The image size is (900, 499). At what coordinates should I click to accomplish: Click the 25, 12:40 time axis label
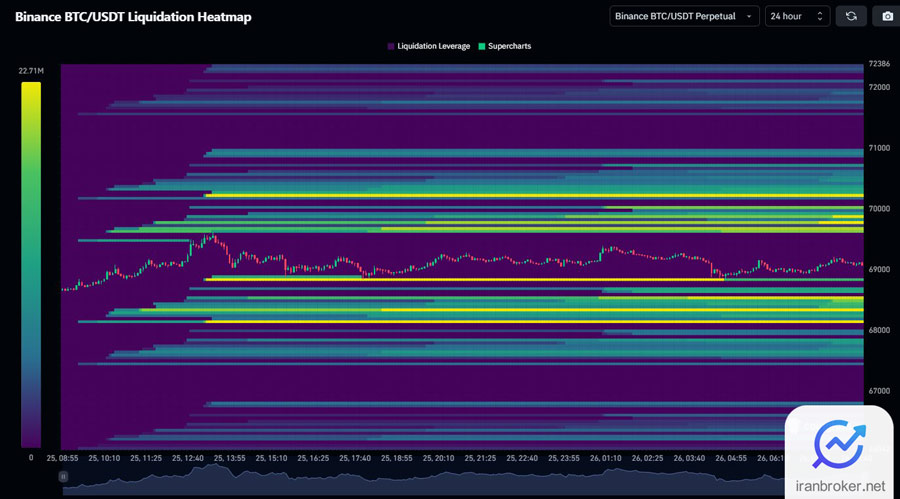click(188, 458)
